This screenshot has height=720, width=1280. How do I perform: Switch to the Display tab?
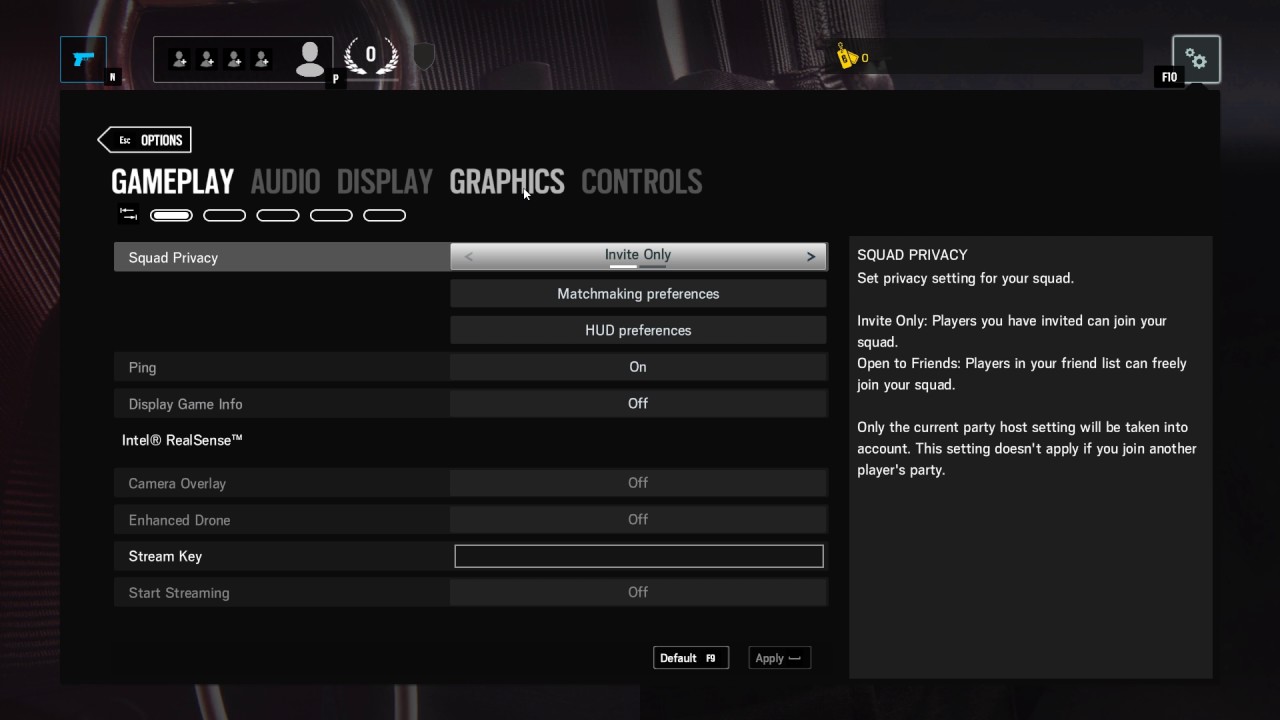[385, 181]
